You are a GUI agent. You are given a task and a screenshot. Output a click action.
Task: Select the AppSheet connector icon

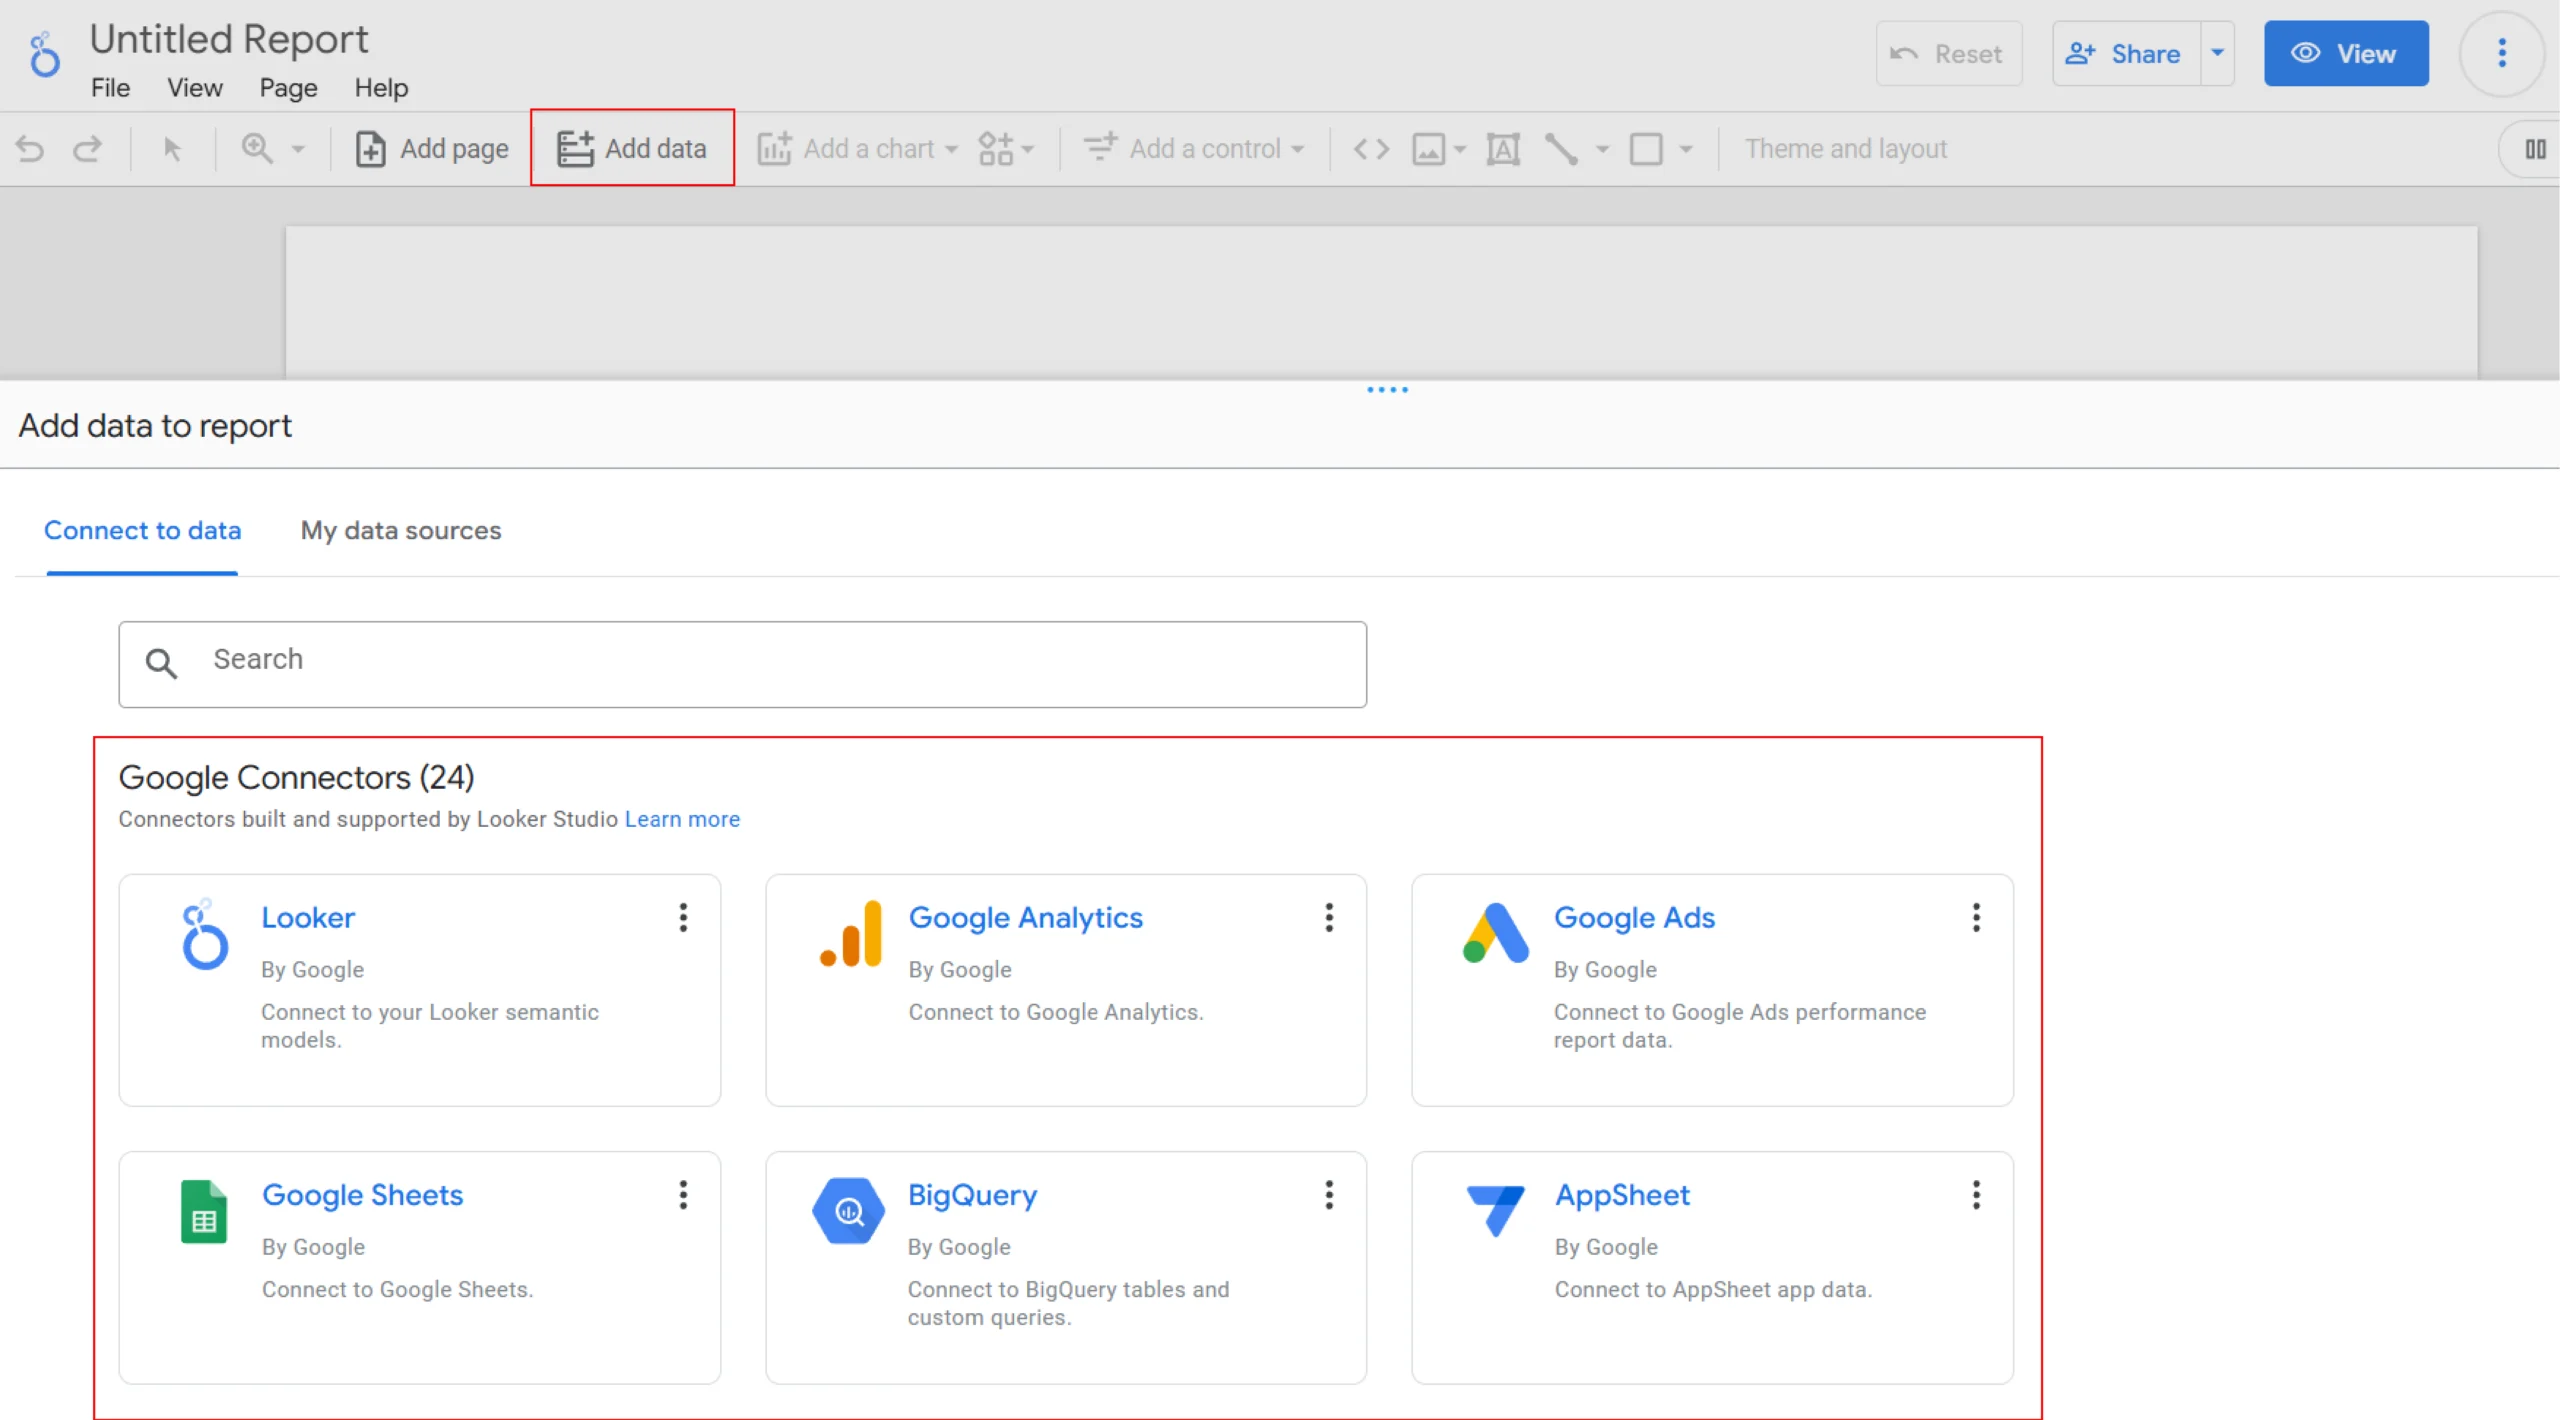[1495, 1211]
